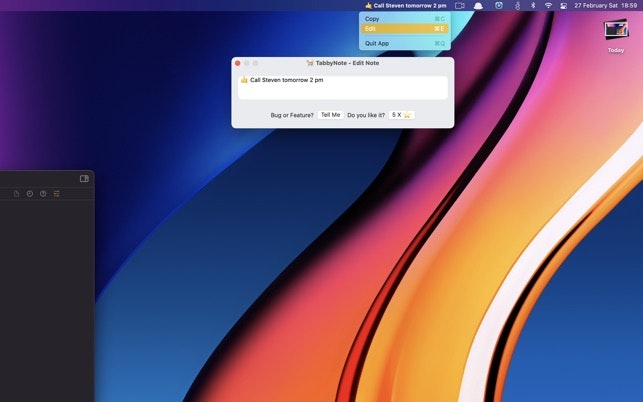Click the Today label under the desktop icon
Image resolution: width=643 pixels, height=402 pixels.
point(616,50)
